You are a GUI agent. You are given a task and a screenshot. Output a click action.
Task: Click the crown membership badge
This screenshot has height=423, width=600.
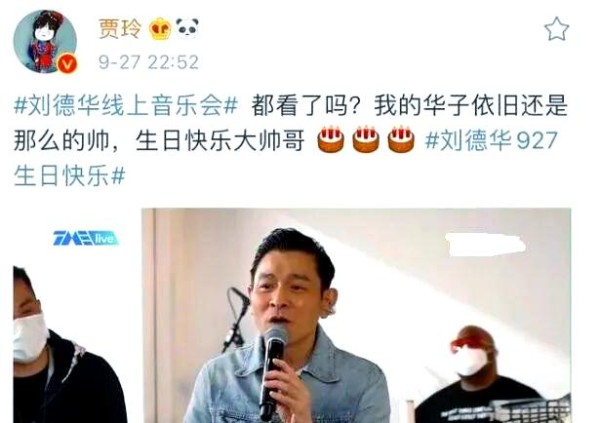click(x=160, y=28)
